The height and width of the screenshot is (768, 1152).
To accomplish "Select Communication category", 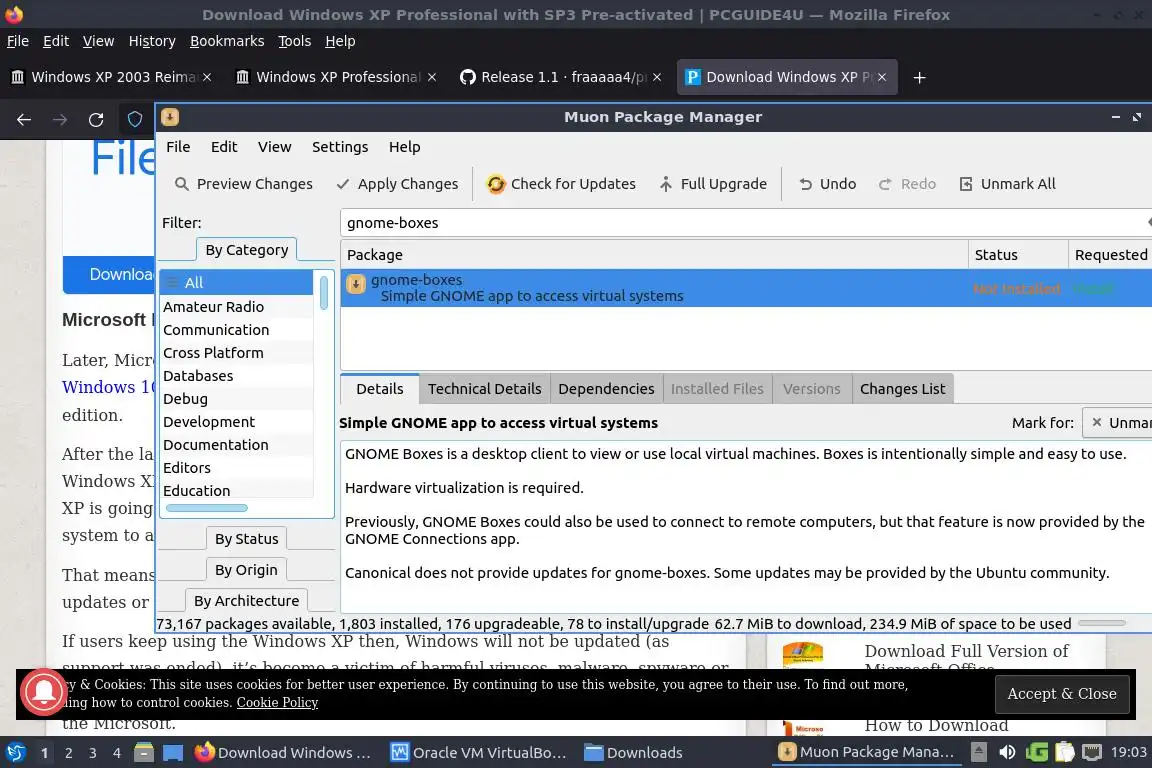I will pos(237,329).
